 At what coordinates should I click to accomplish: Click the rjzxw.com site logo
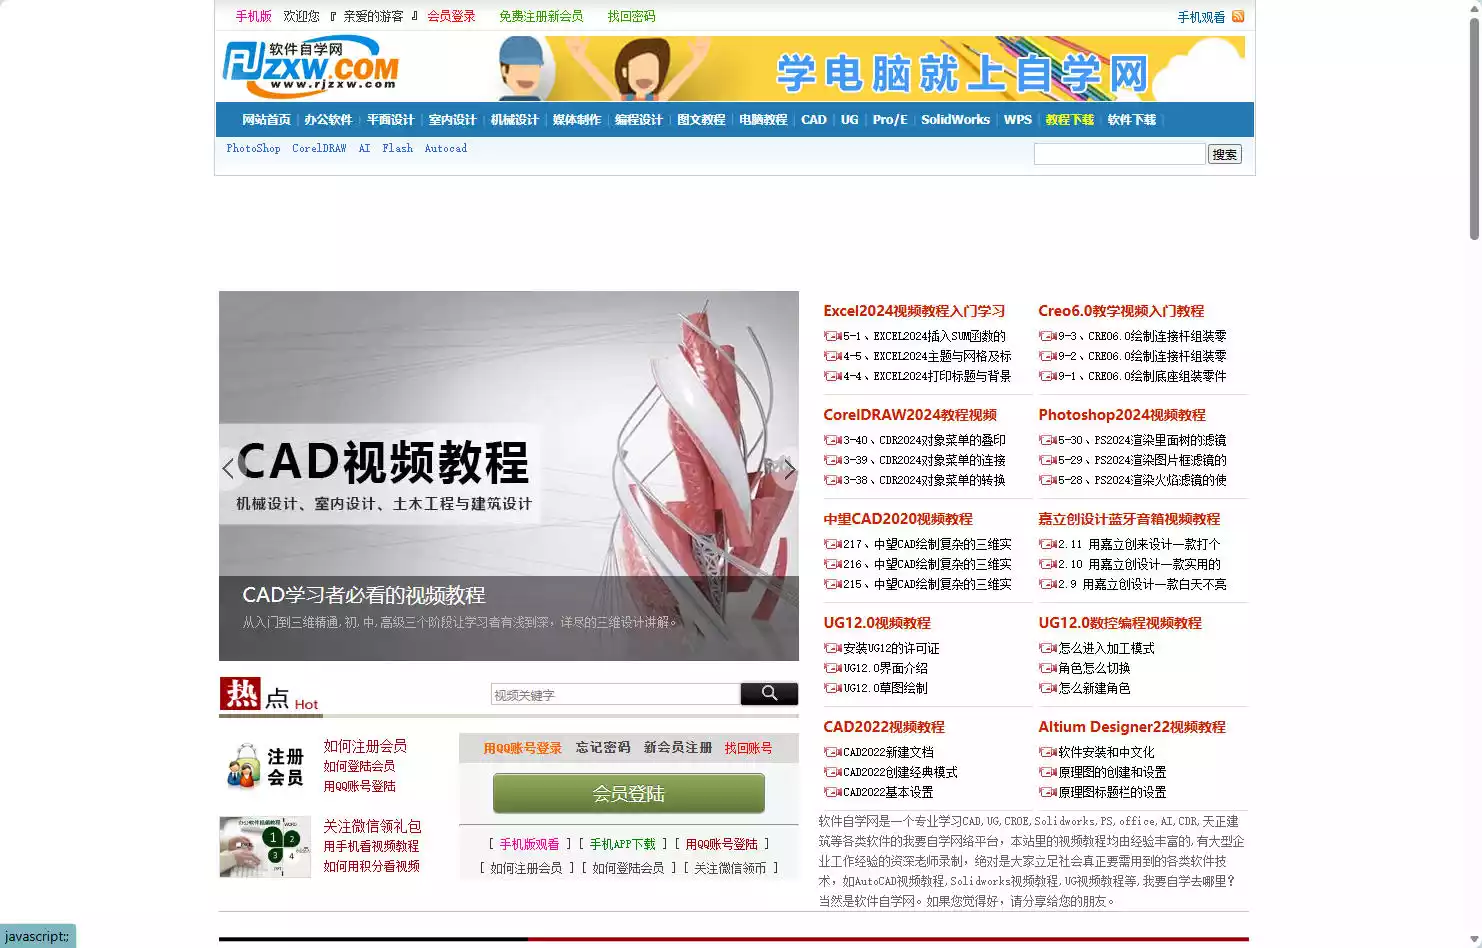click(x=311, y=67)
